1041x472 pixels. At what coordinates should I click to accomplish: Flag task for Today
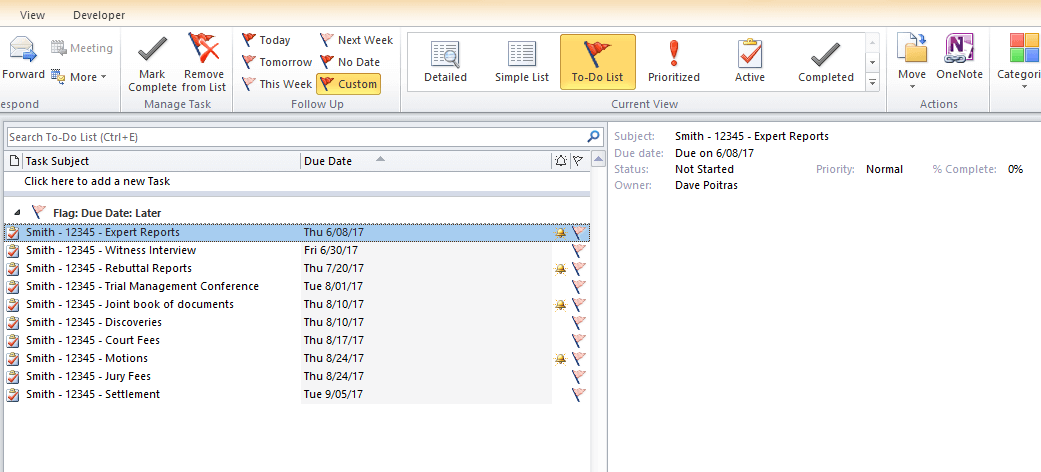point(266,40)
